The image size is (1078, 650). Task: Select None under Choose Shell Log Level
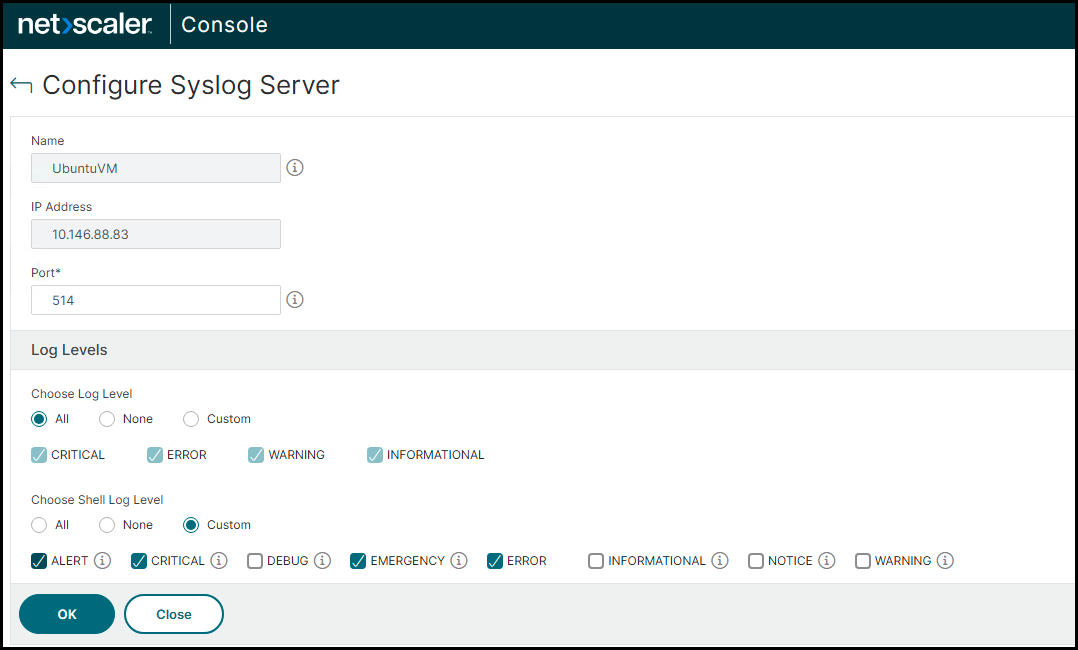(x=107, y=525)
